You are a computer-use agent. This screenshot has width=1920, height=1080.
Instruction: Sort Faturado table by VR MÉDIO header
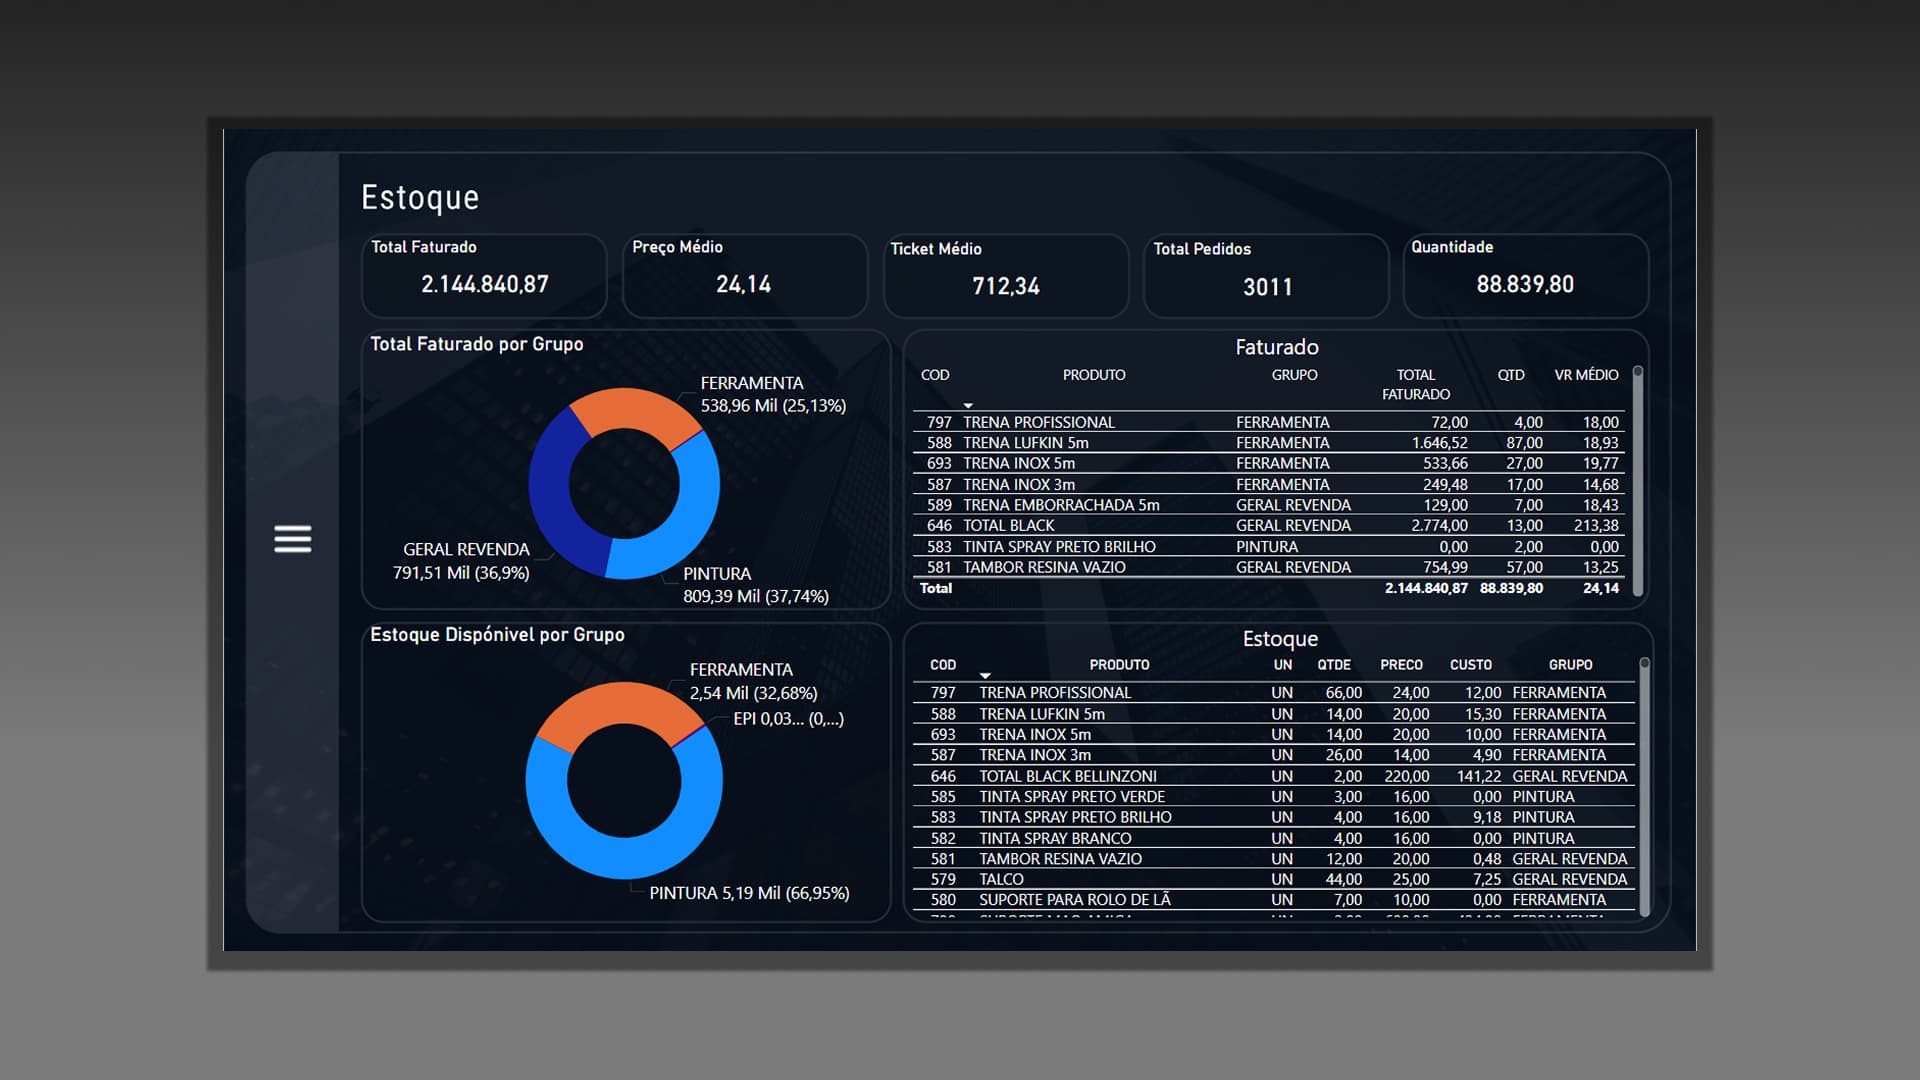click(x=1586, y=375)
